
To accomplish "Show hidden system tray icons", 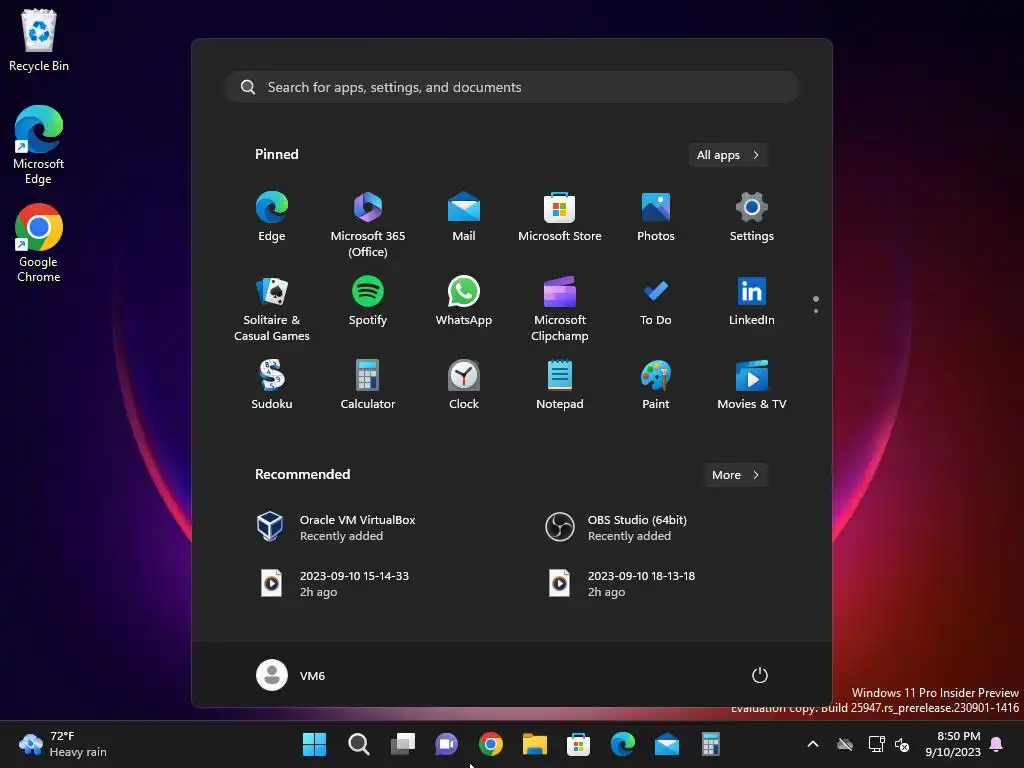I will [813, 744].
